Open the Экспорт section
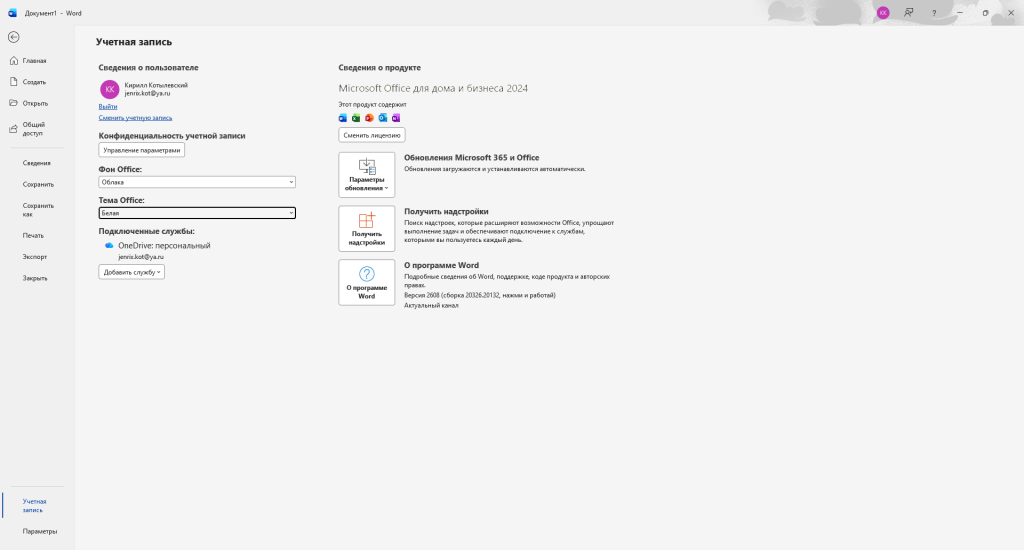This screenshot has height=550, width=1024. [x=35, y=257]
